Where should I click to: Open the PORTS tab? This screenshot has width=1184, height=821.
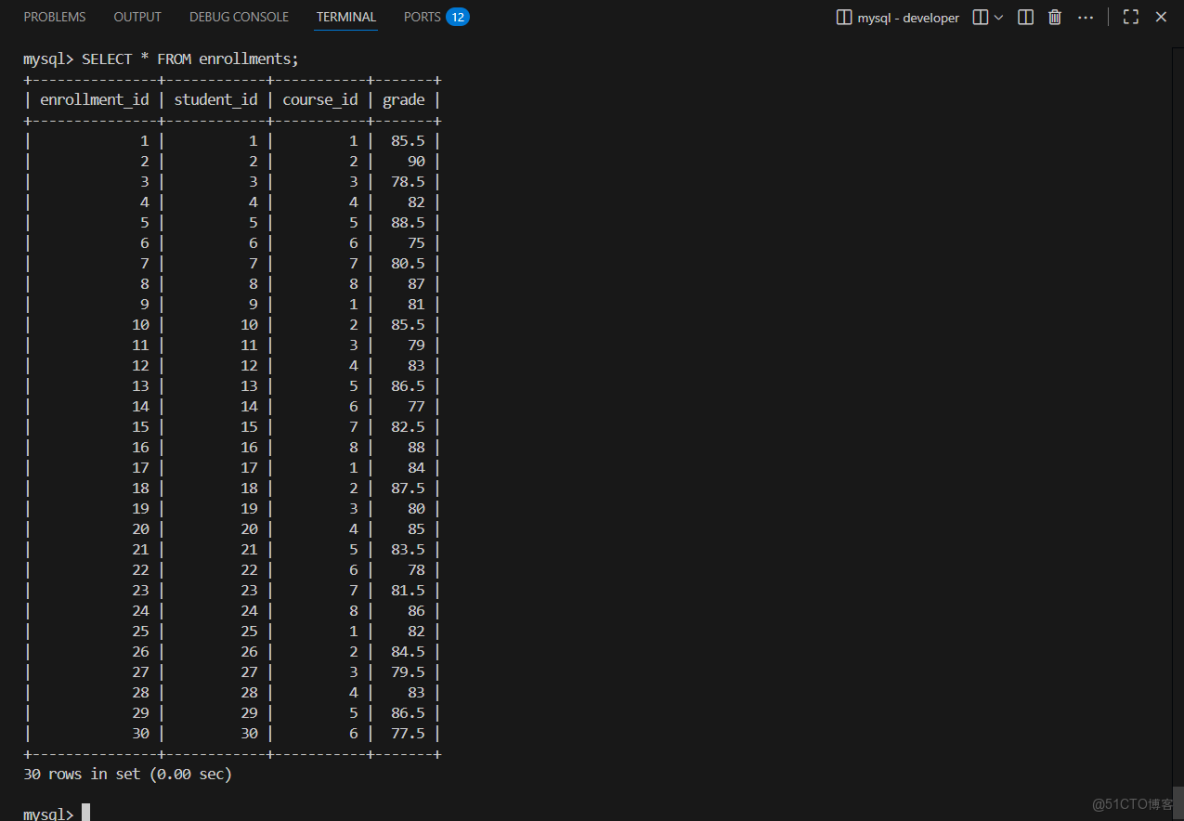click(422, 17)
